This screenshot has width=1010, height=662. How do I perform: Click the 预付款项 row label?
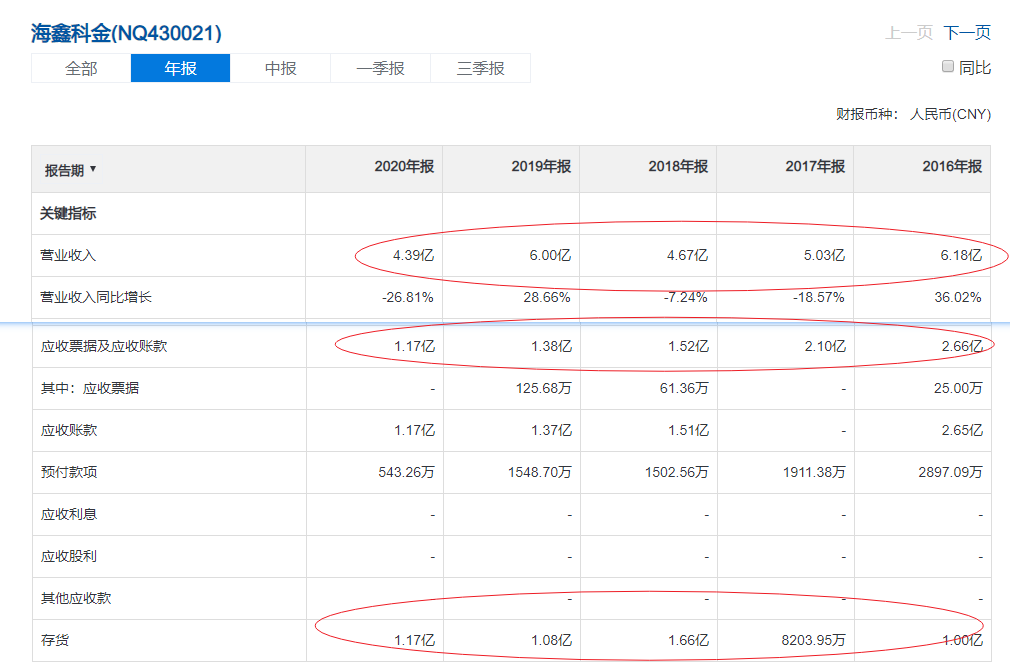pos(69,472)
